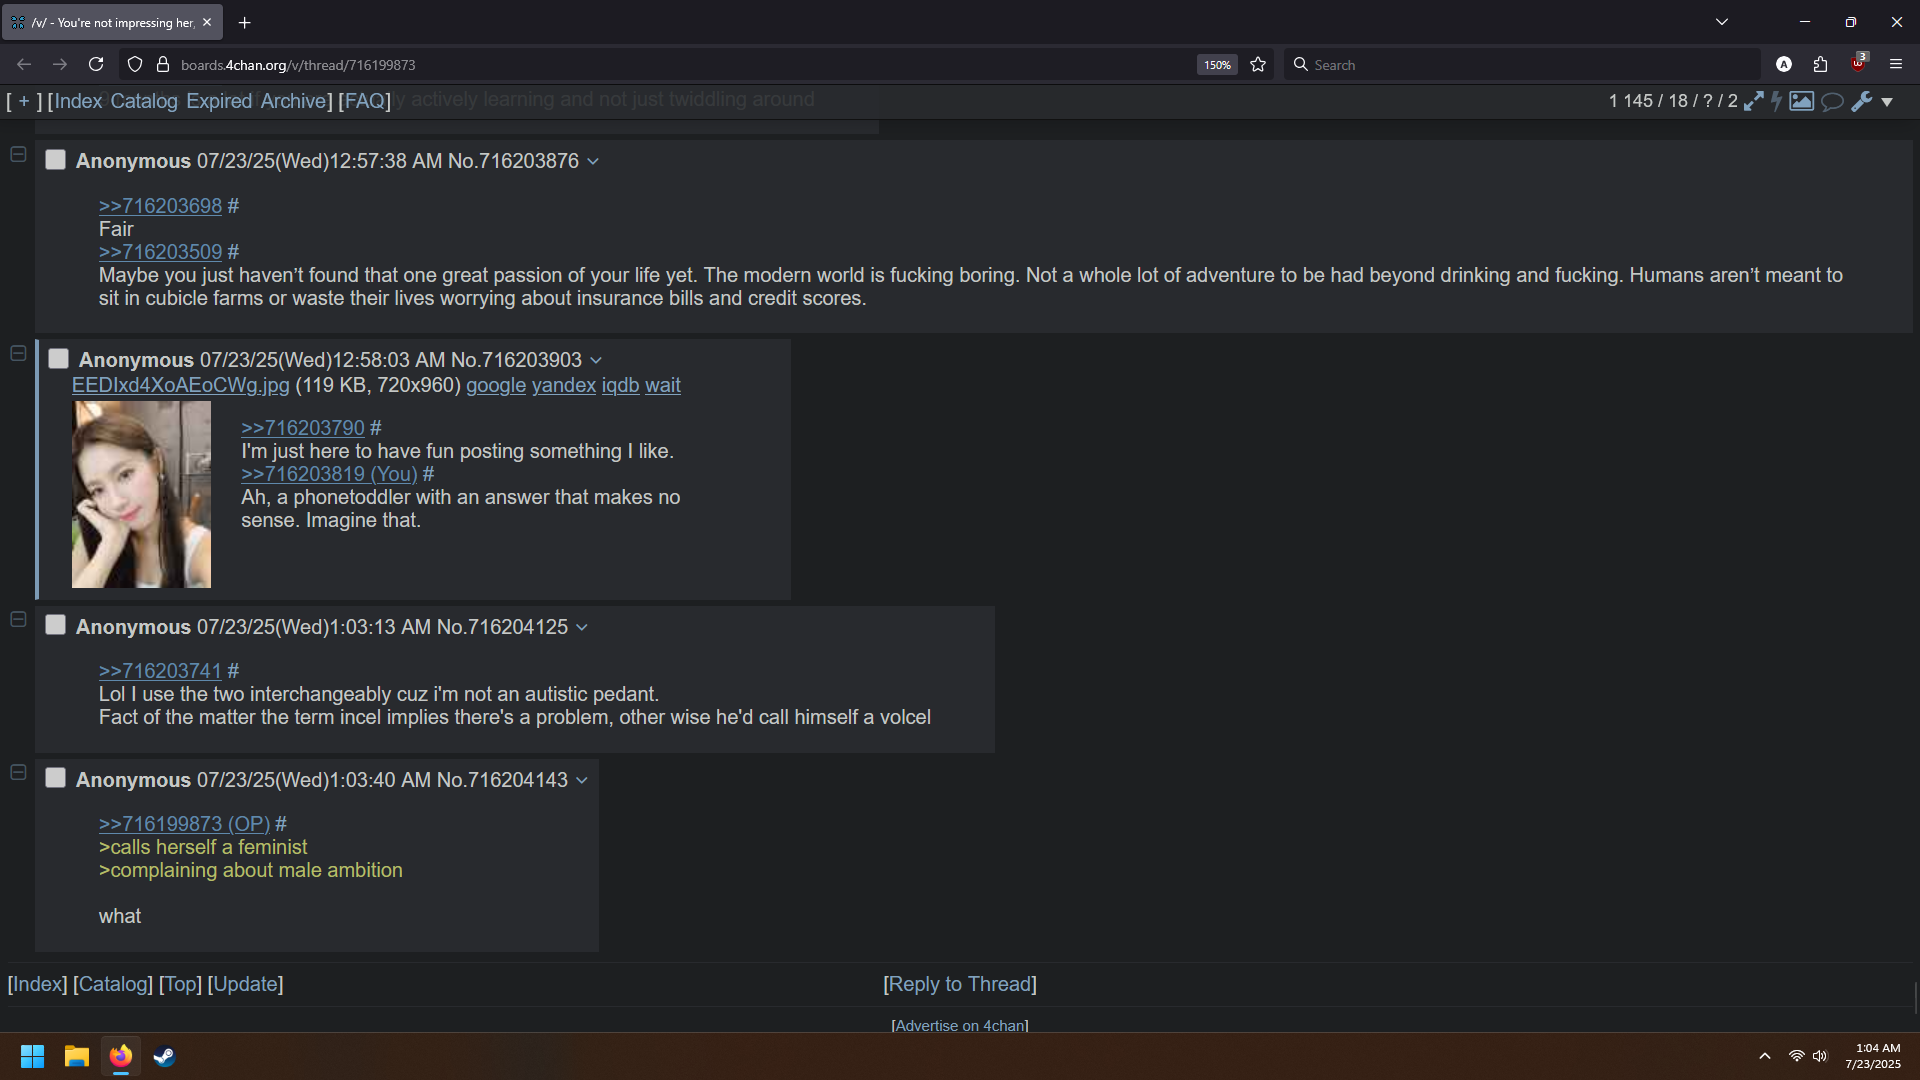
Task: Open post menu arrow for No.716203876
Action: 593,162
